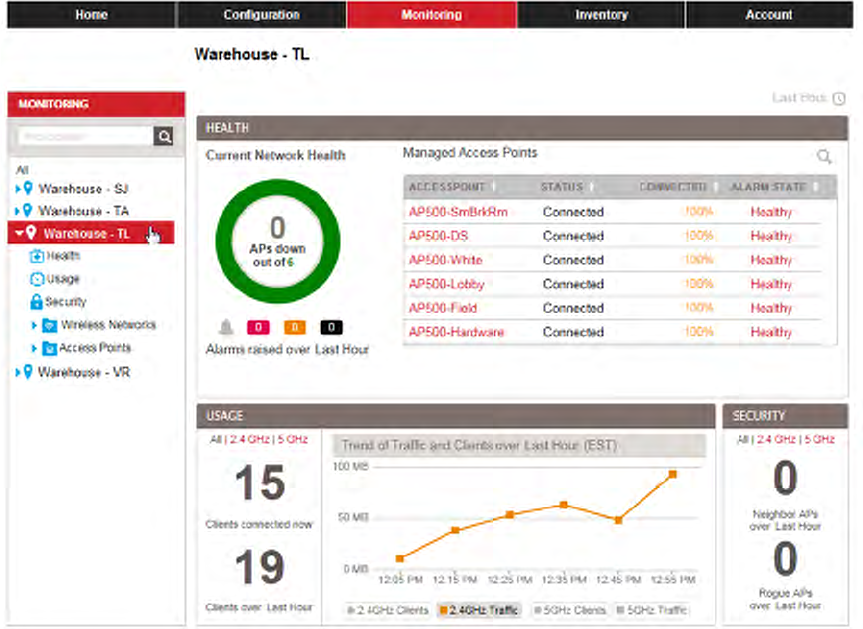The height and width of the screenshot is (629, 863).
Task: Open AP500-SmBrkRm access point link
Action: 458,212
